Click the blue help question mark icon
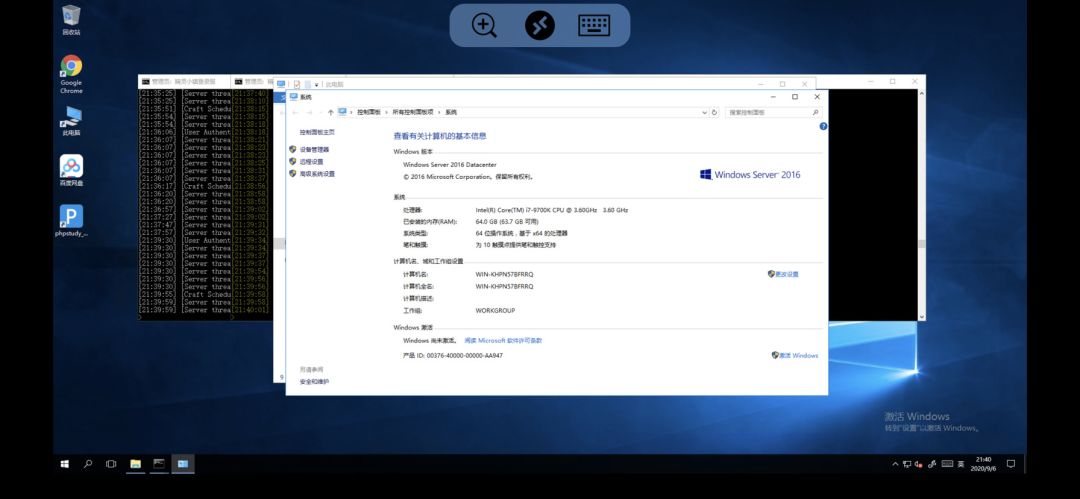Image resolution: width=1080 pixels, height=499 pixels. click(x=823, y=127)
